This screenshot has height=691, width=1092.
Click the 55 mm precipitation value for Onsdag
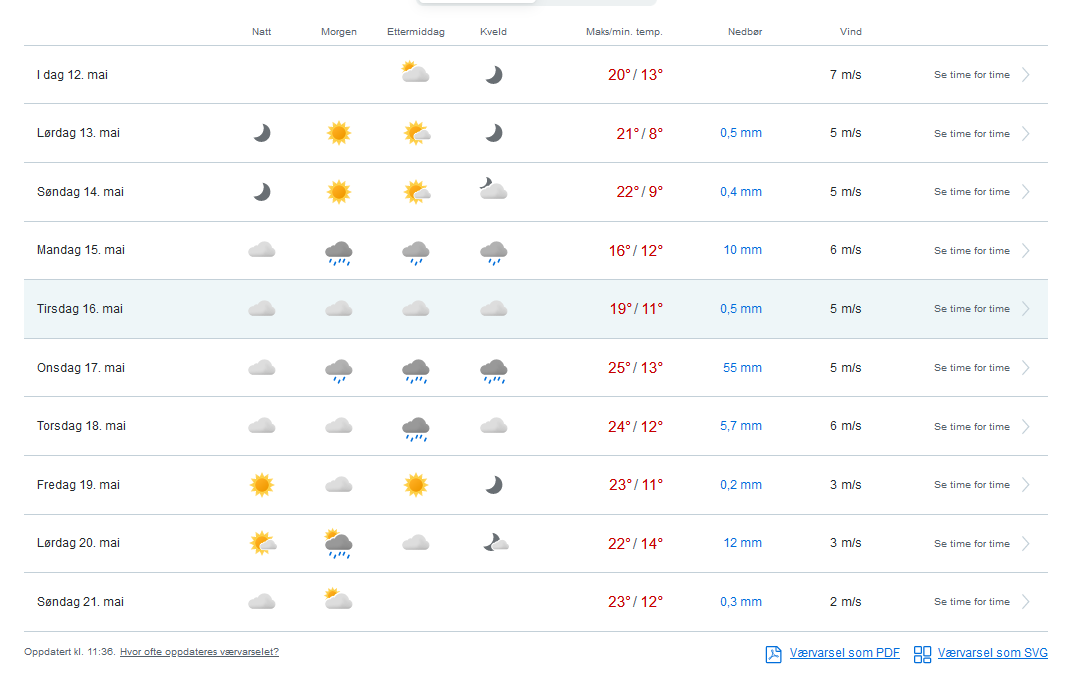[x=743, y=368]
